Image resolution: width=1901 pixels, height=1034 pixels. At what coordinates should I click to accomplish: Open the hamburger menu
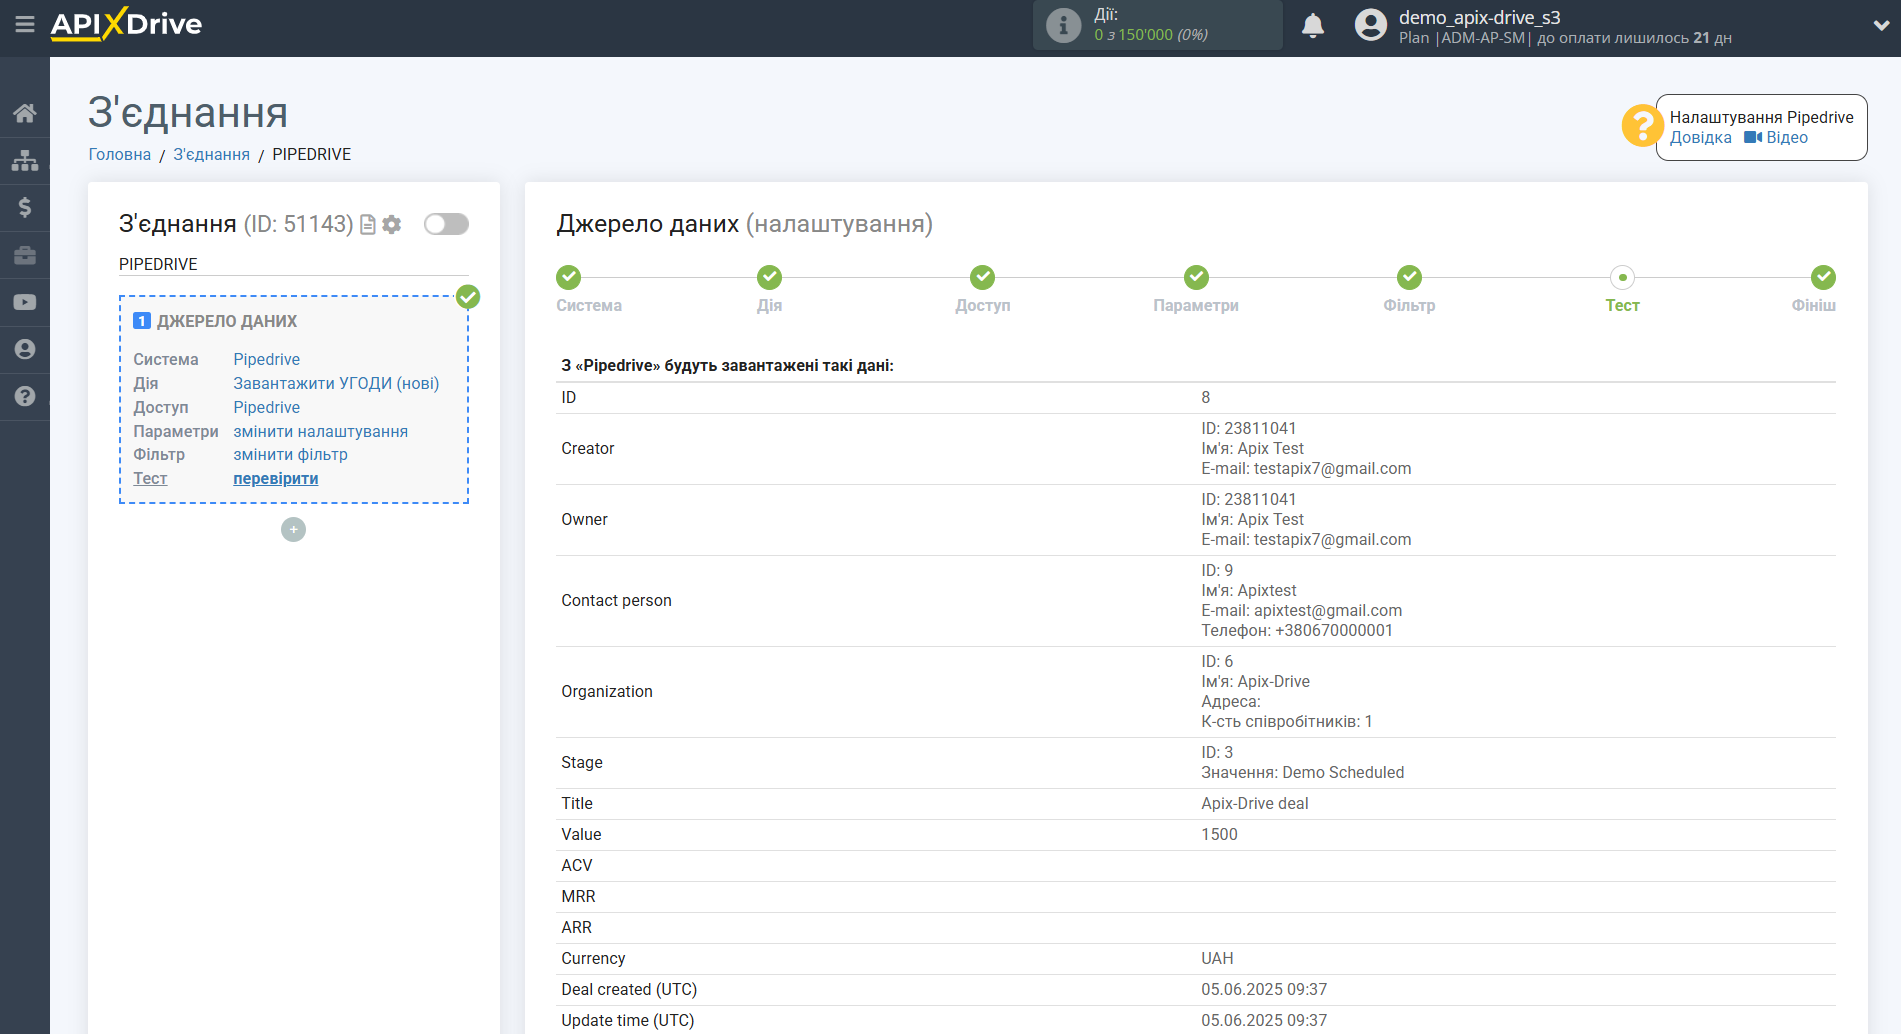point(25,24)
